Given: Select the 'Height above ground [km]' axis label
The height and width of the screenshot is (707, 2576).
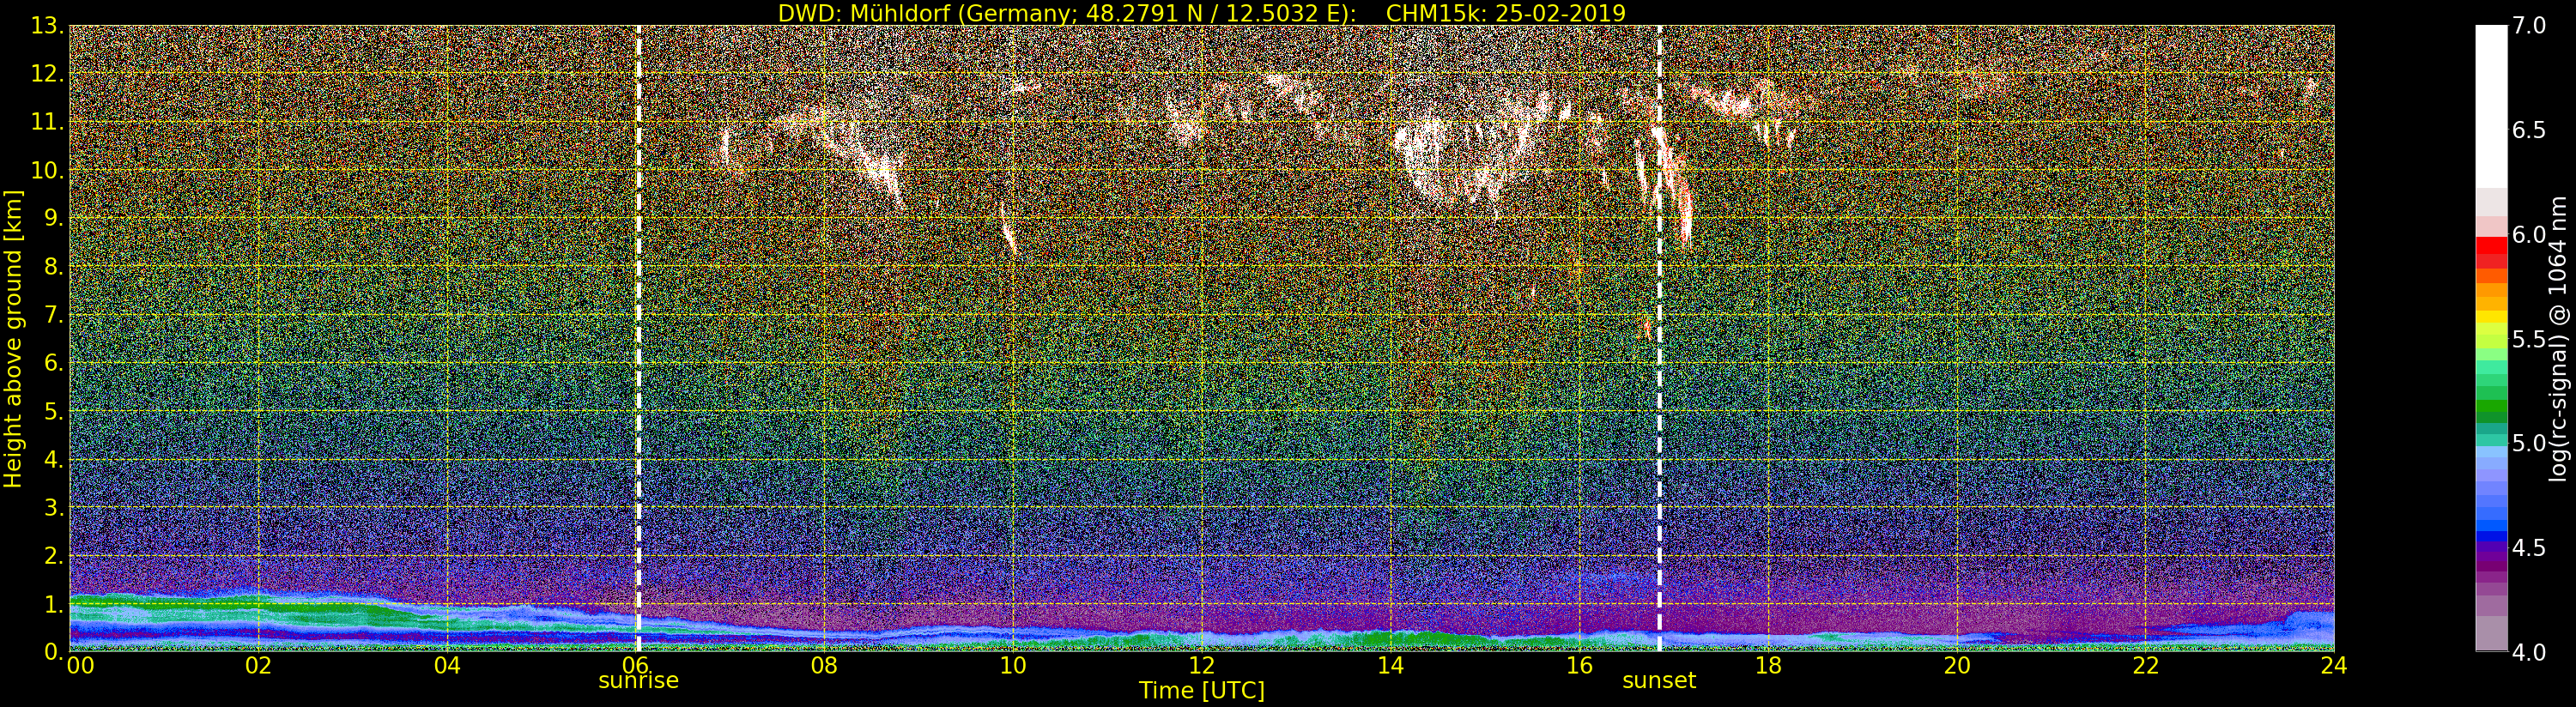Looking at the screenshot, I should pos(13,338).
